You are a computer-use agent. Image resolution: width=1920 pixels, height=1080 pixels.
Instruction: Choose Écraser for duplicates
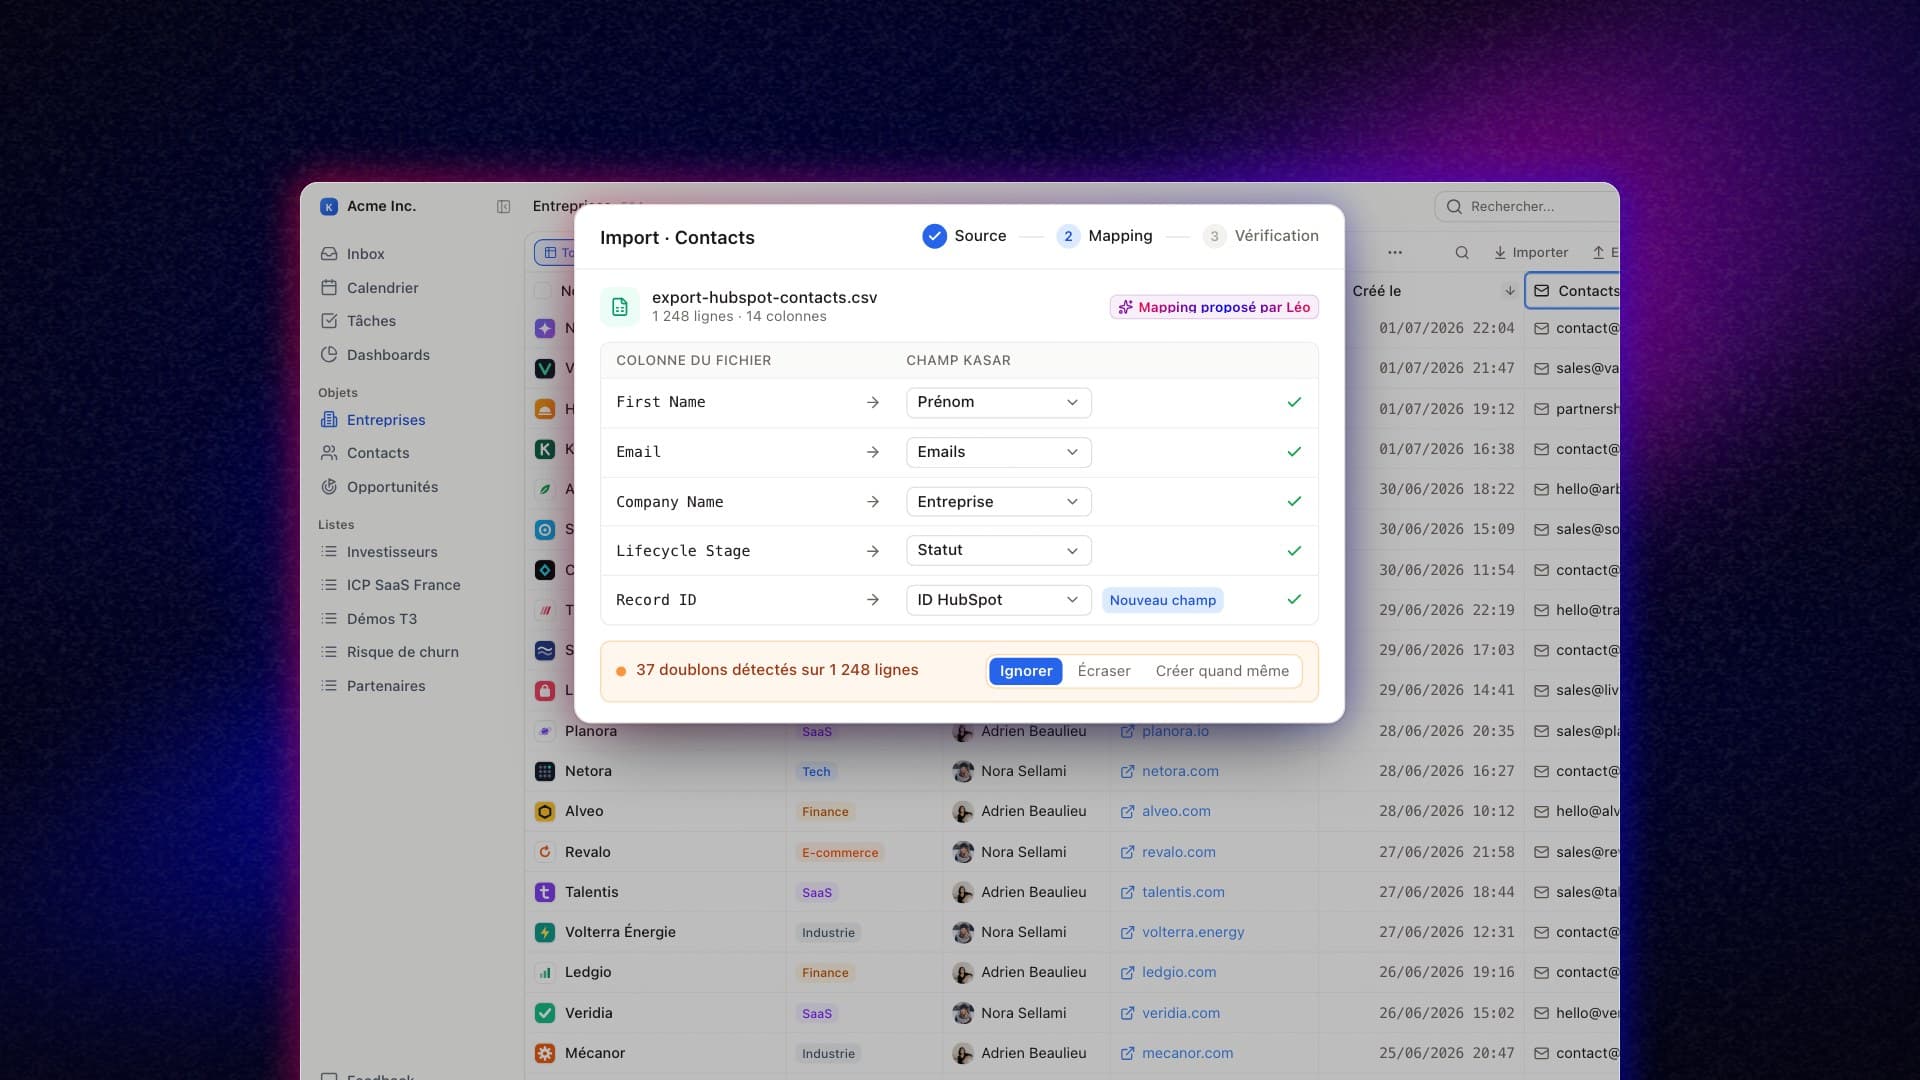pyautogui.click(x=1103, y=671)
